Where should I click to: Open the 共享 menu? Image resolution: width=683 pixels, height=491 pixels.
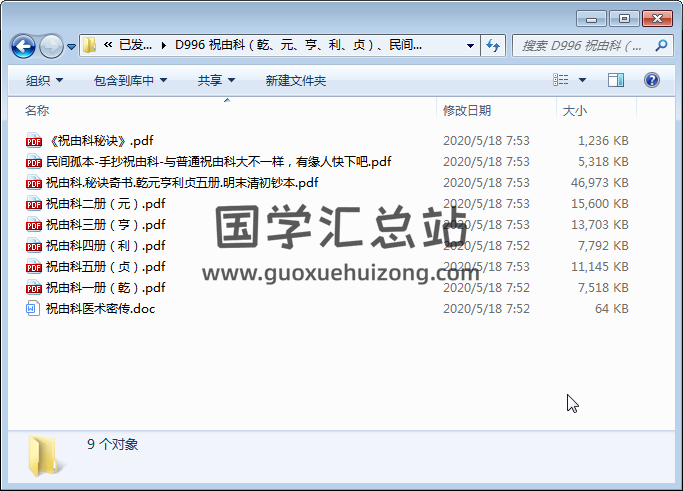pos(216,80)
